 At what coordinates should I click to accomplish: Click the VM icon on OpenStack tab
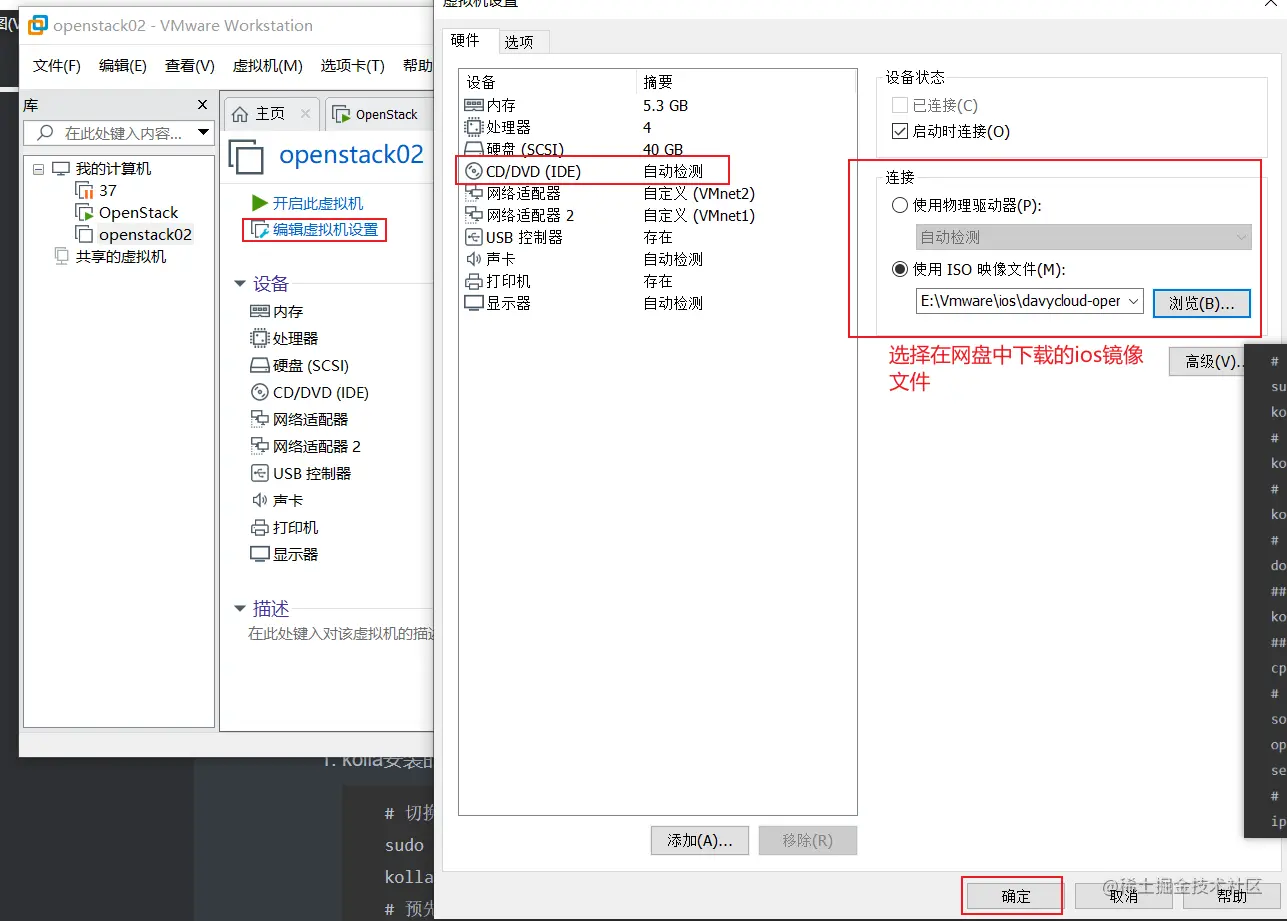(x=342, y=114)
